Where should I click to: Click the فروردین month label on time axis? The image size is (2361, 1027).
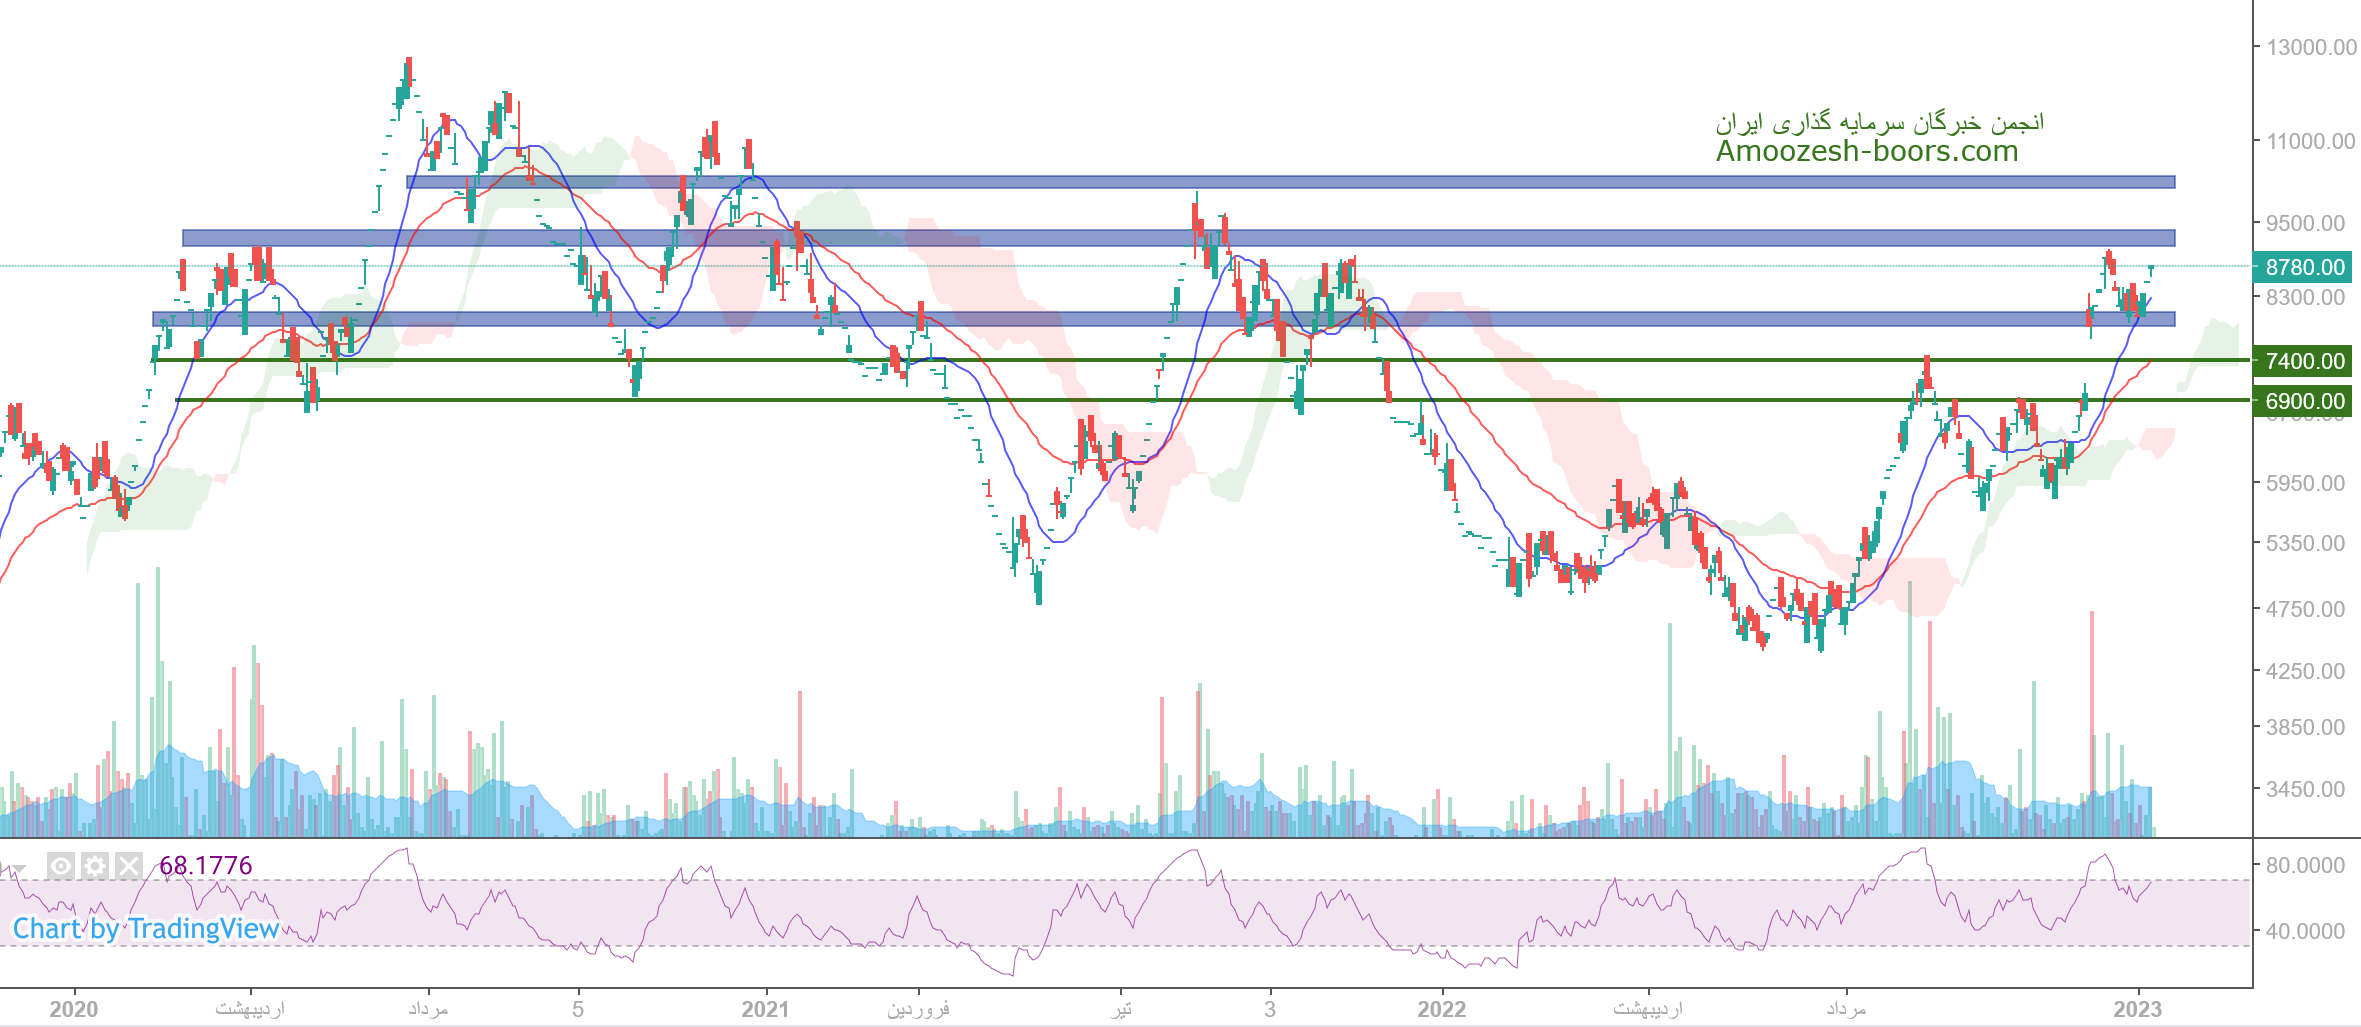point(918,1009)
